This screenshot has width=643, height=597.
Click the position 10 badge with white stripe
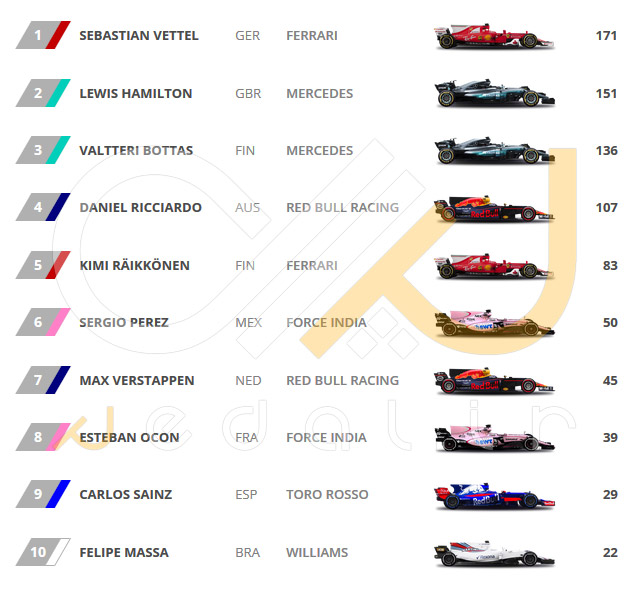[x=43, y=552]
